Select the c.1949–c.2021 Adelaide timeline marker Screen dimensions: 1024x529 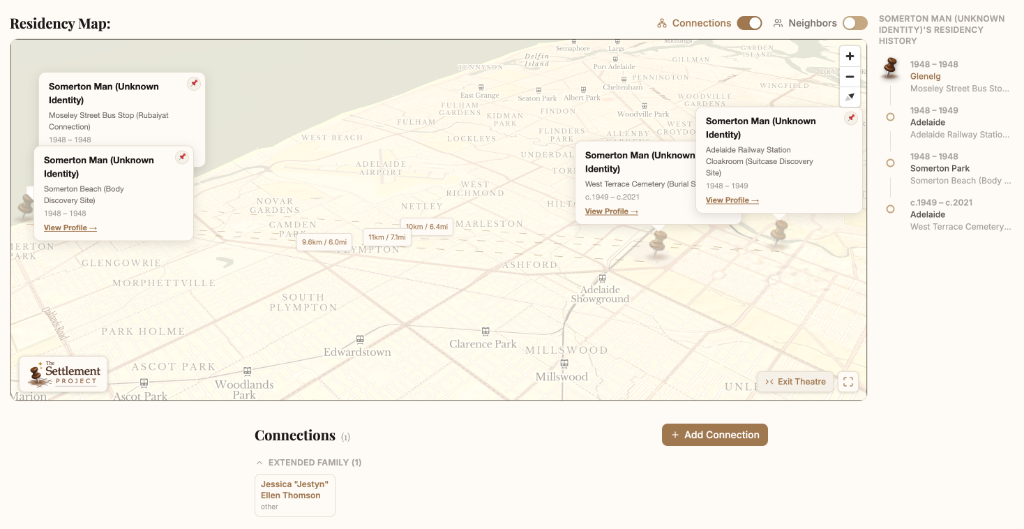(x=890, y=209)
